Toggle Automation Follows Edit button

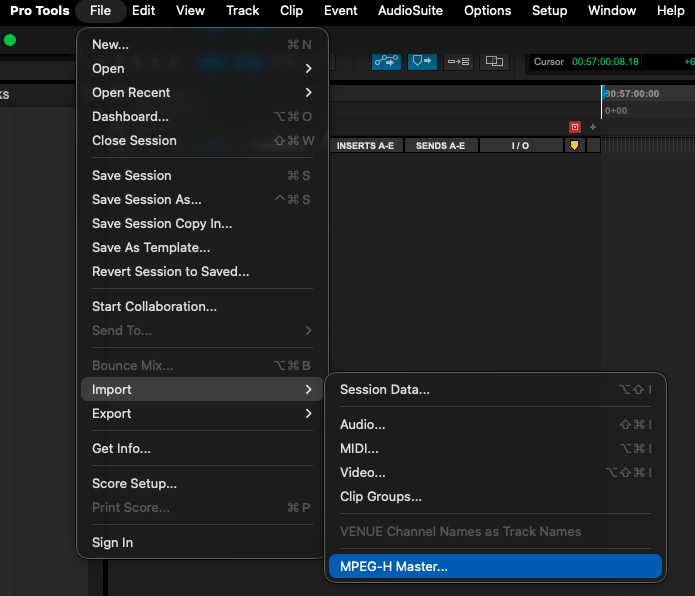click(x=386, y=61)
